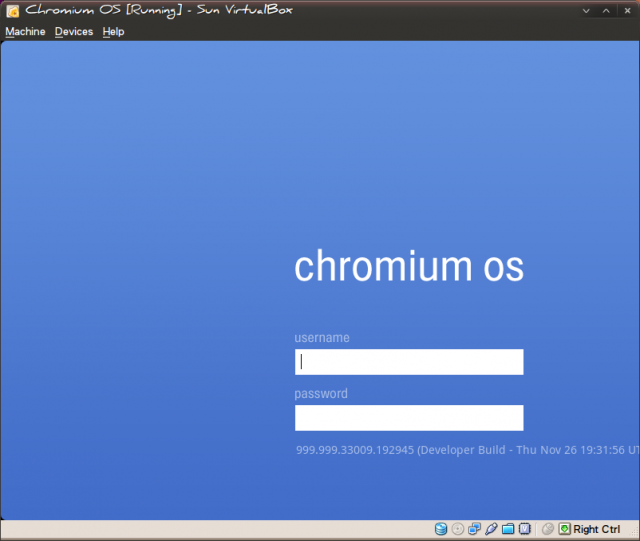Focus the username input field
Screen dimensions: 640x541
tap(409, 362)
